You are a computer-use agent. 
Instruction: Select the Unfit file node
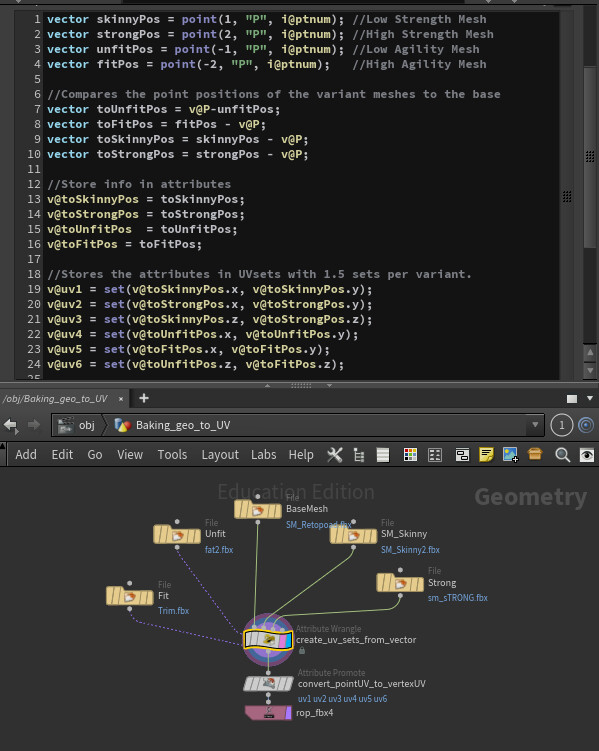click(177, 535)
